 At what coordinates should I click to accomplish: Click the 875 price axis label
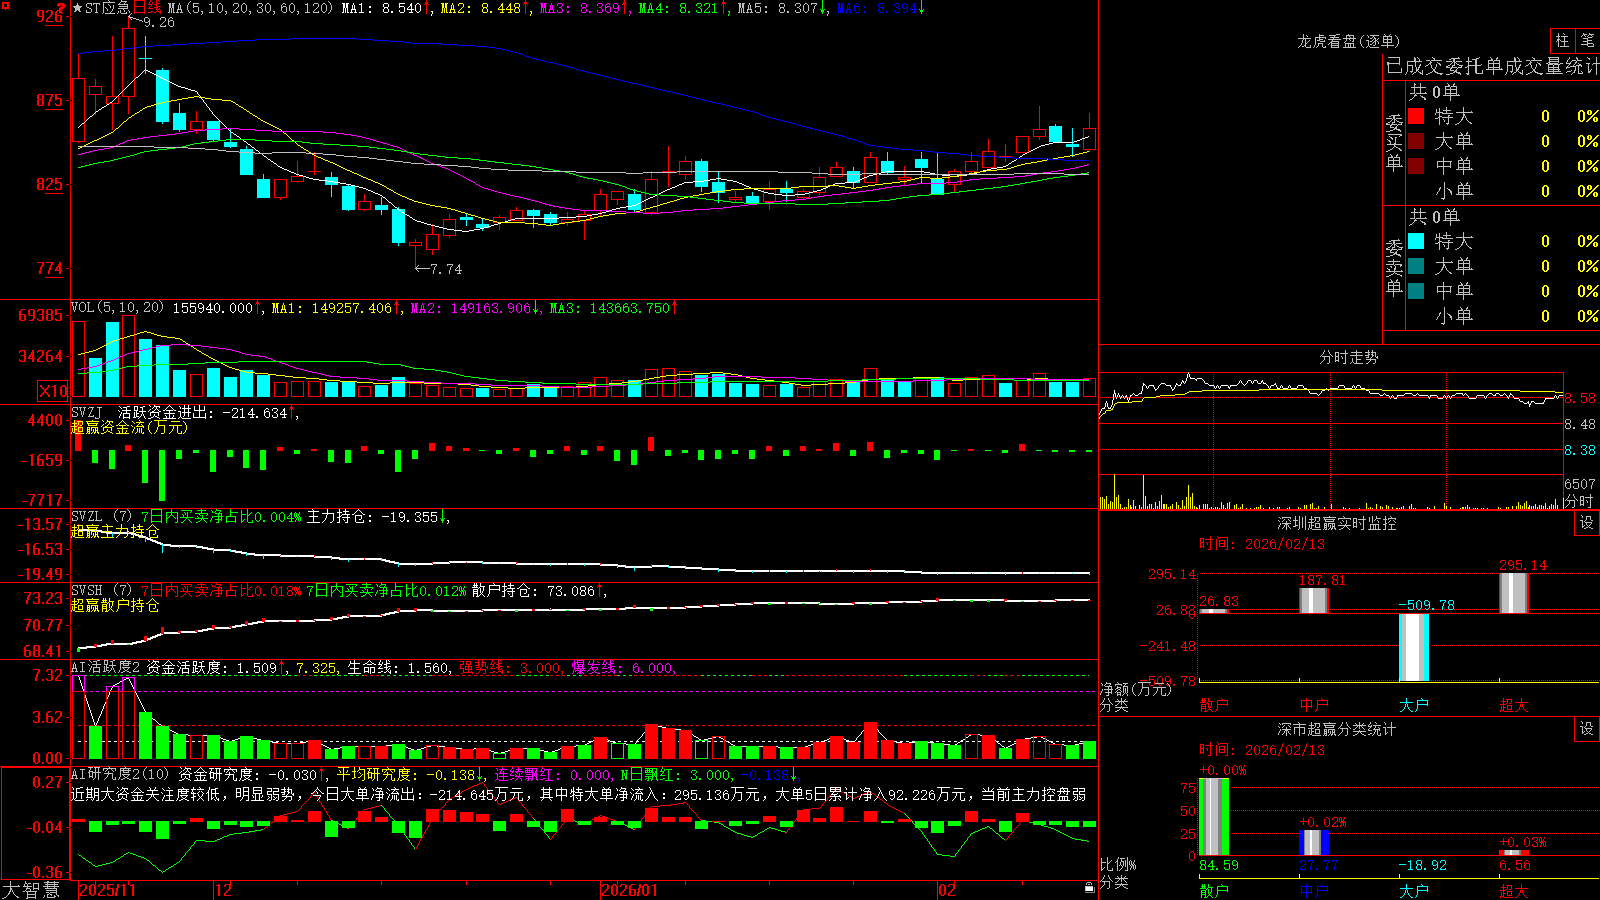(49, 100)
